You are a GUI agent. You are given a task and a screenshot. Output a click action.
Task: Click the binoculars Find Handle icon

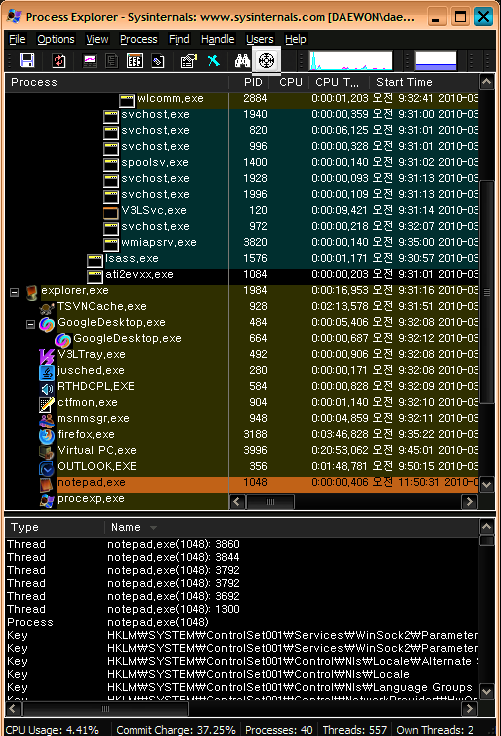[242, 61]
